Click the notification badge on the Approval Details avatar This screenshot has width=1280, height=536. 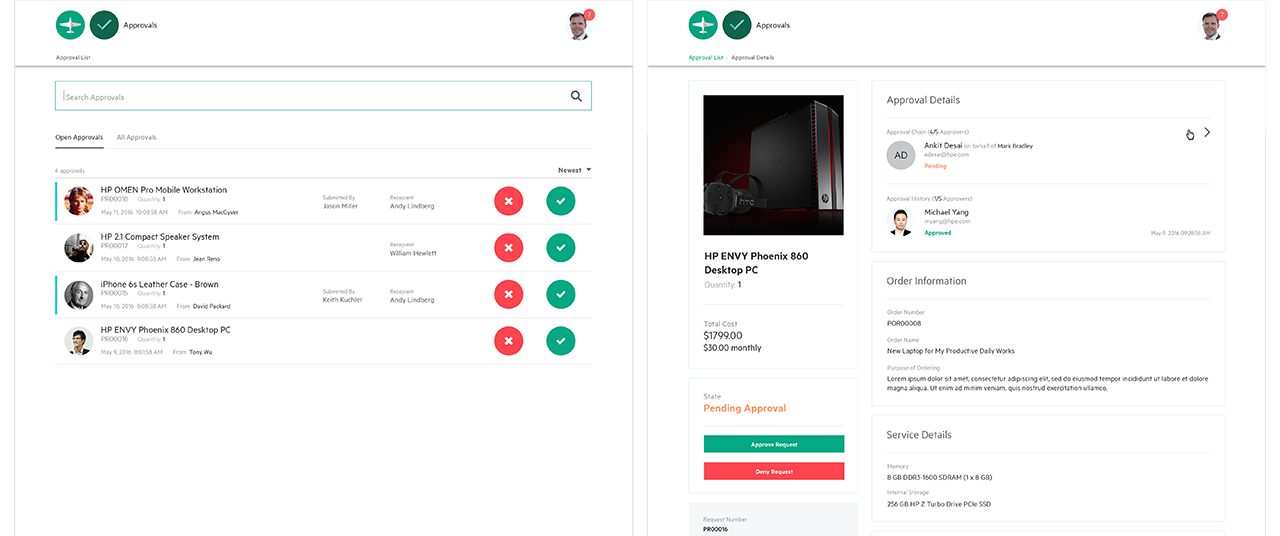click(x=1222, y=15)
